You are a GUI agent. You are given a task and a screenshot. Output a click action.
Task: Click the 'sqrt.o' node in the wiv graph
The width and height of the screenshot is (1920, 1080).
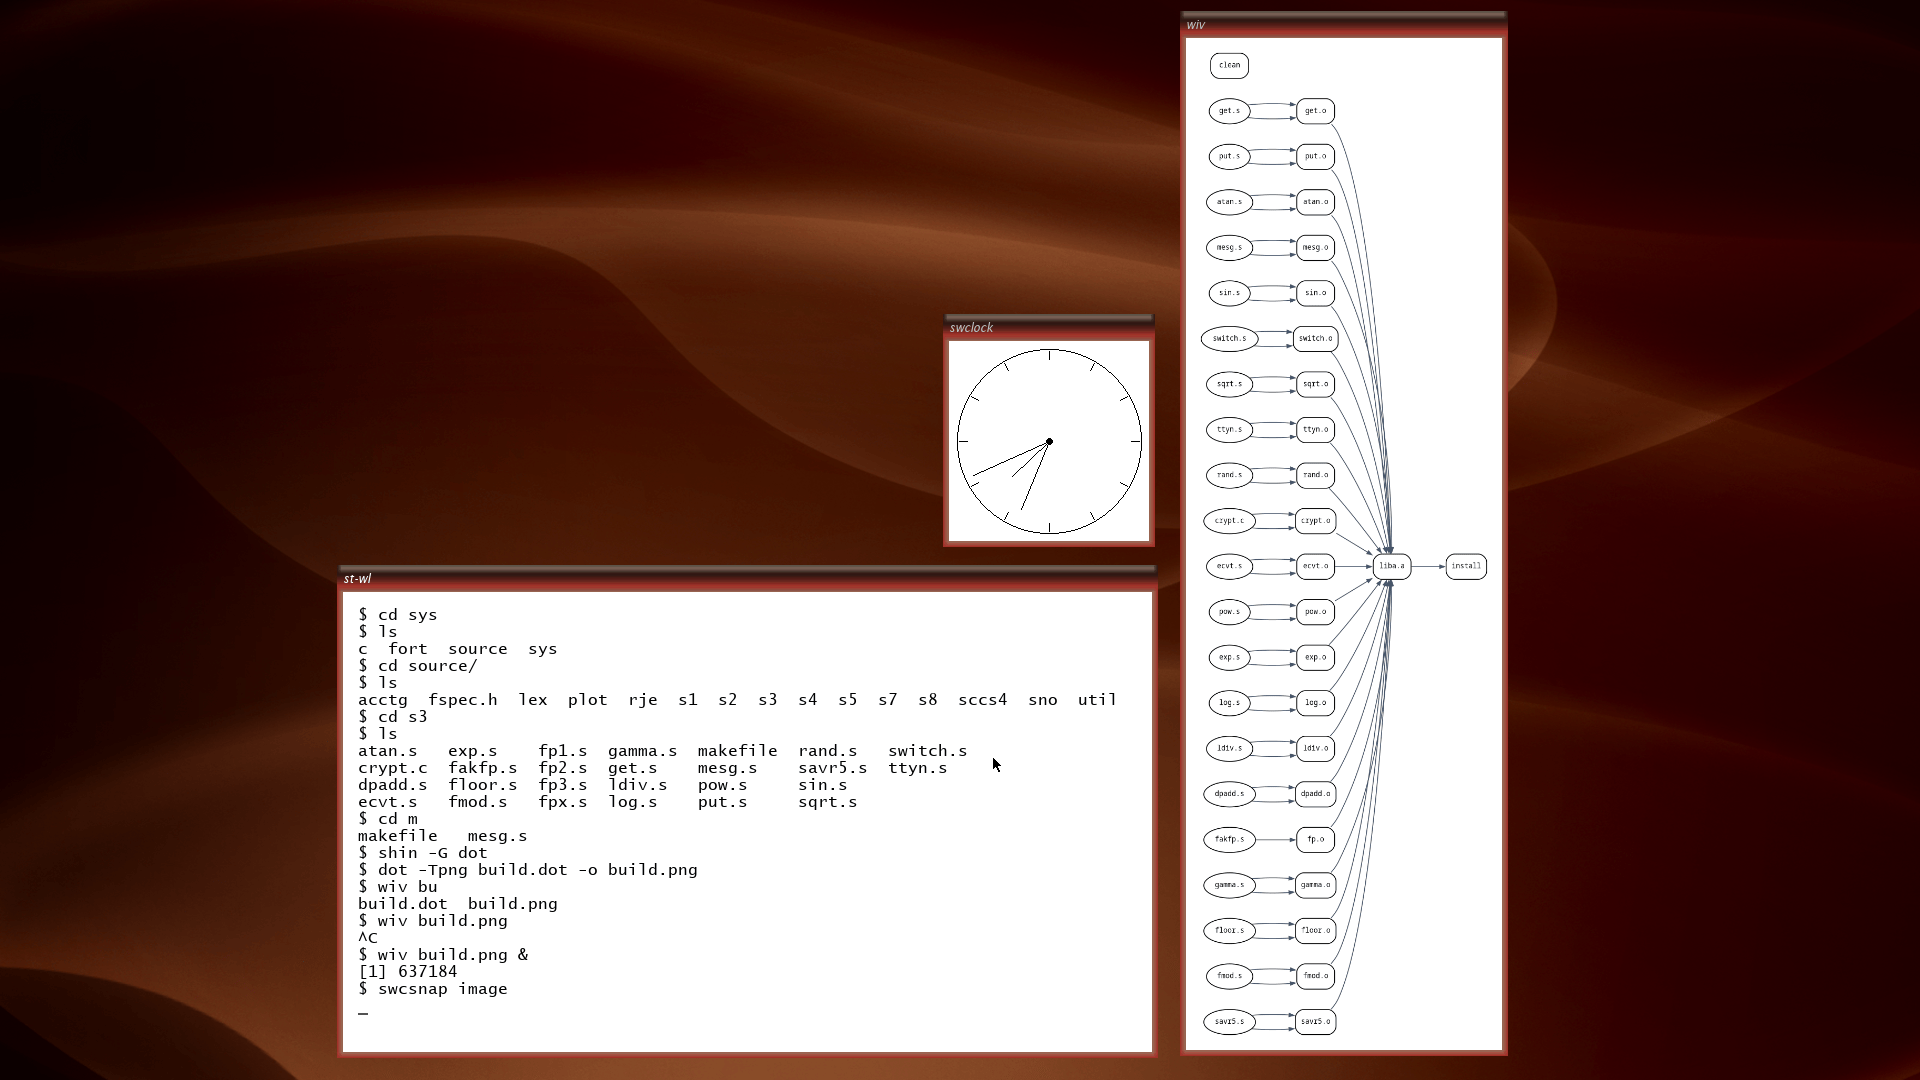[1315, 384]
